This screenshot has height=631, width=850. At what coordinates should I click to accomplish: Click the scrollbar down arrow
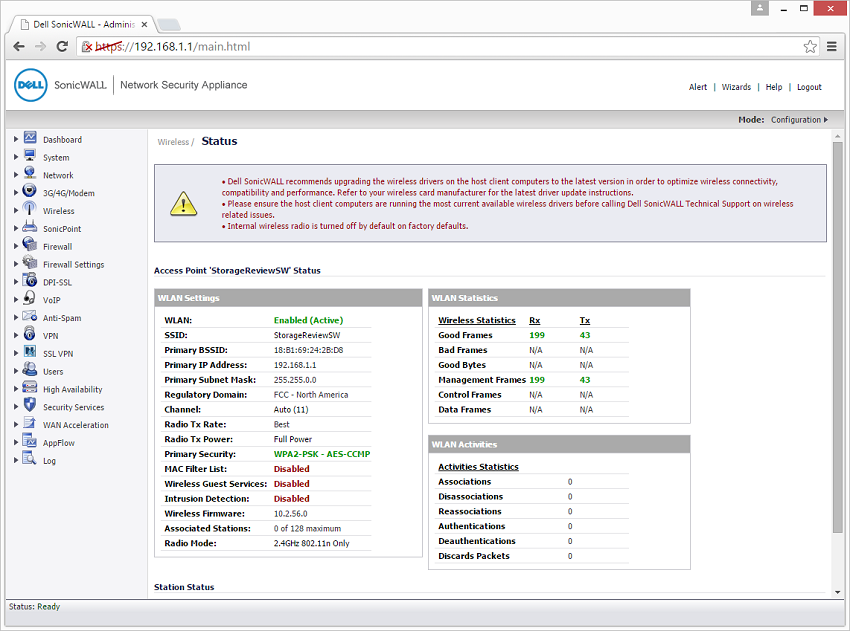(x=838, y=592)
